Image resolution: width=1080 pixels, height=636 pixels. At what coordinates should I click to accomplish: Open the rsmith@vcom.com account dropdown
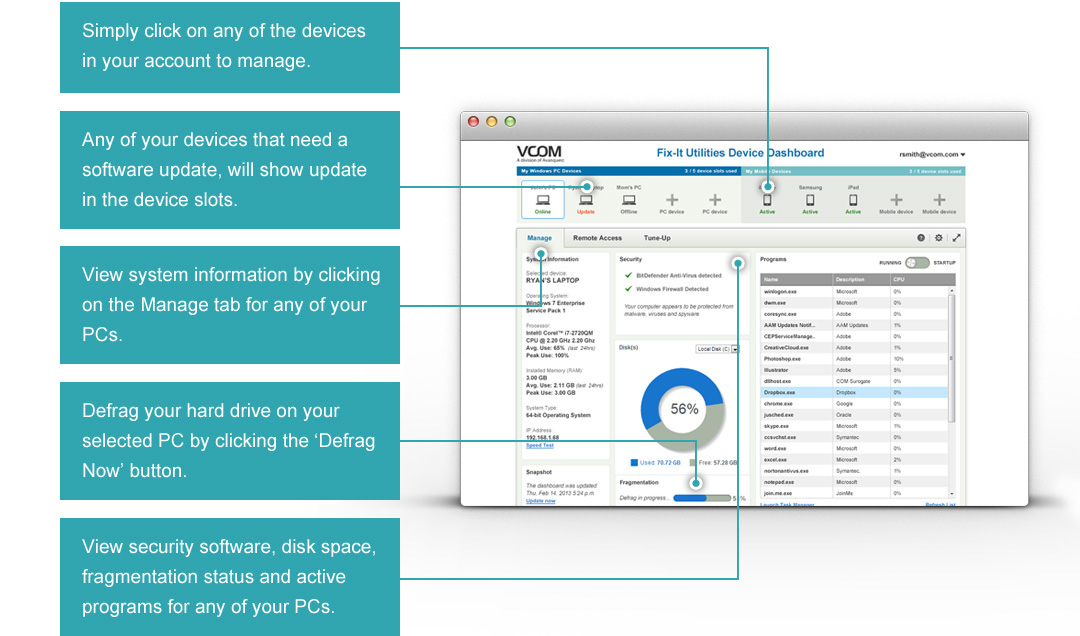pos(932,154)
